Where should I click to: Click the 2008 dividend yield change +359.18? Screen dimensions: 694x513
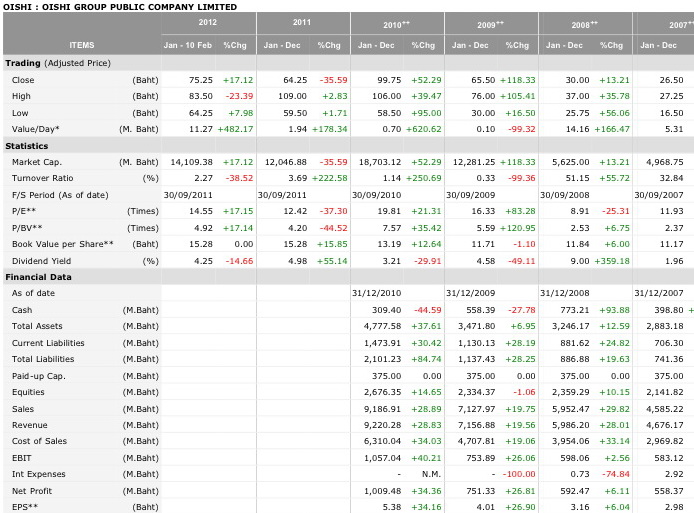click(612, 261)
